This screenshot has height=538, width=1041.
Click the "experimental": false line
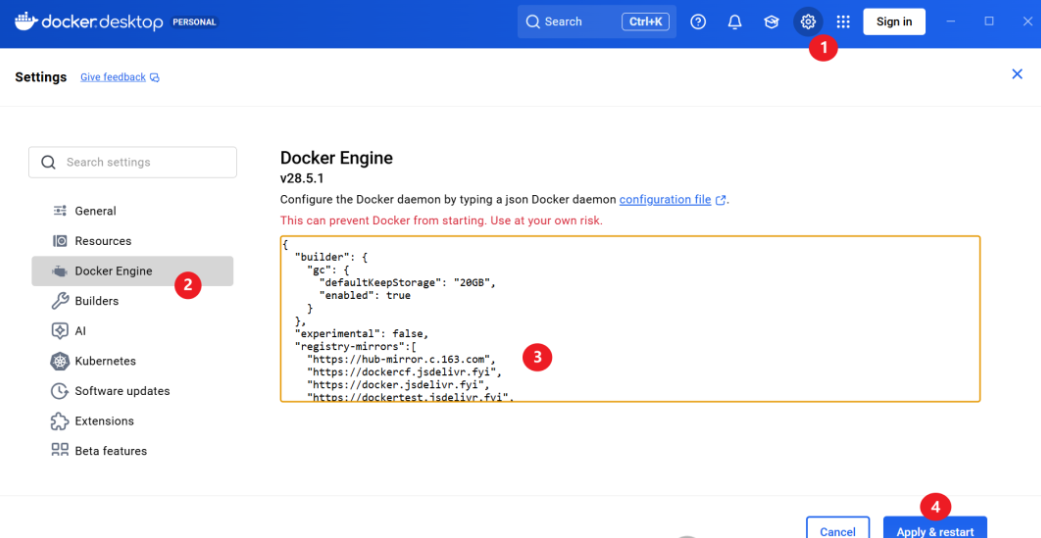pos(362,333)
